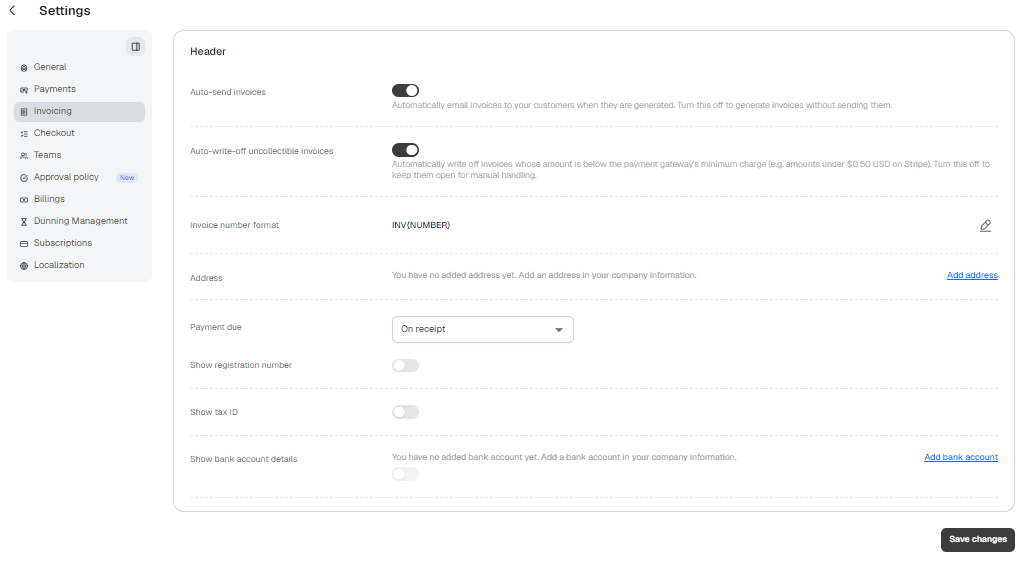Disable Auto-write-off uncollectible invoices toggle
This screenshot has height=588, width=1031.
click(x=405, y=150)
